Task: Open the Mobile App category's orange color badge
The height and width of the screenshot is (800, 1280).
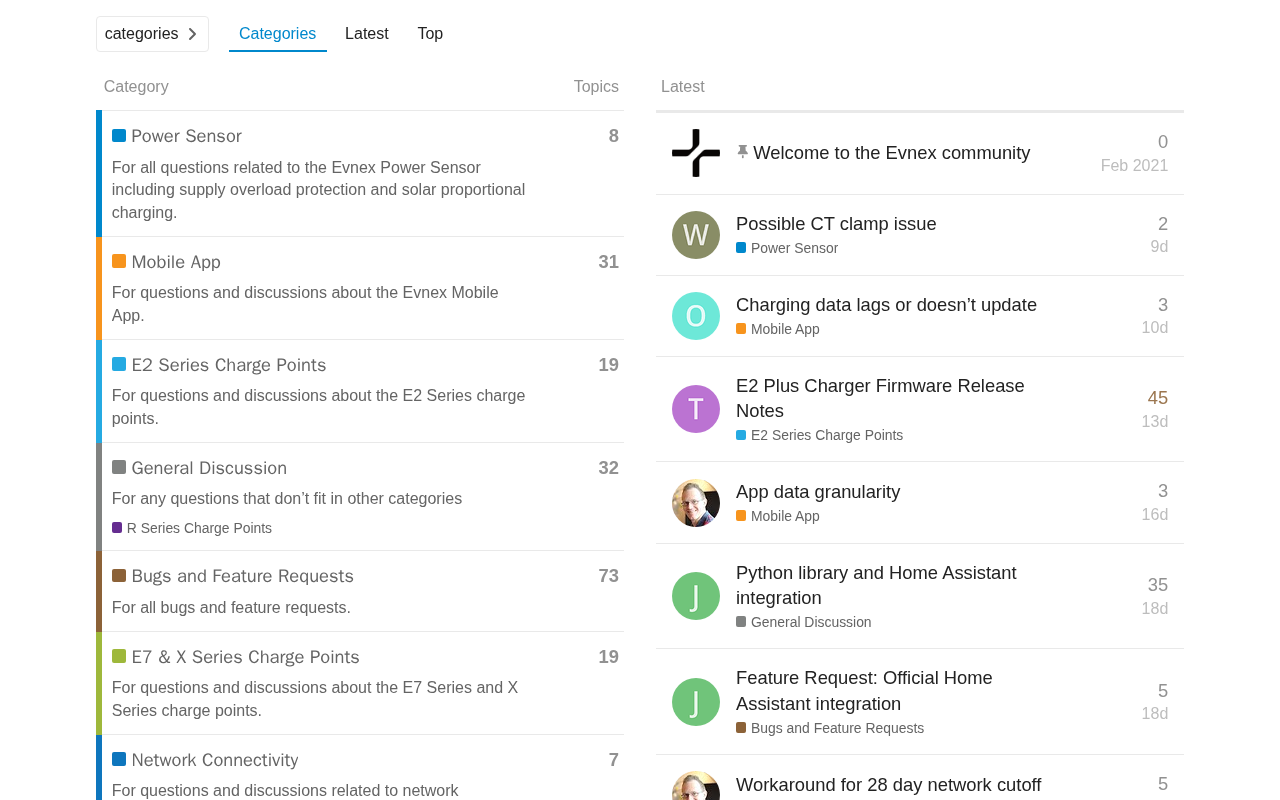Action: tap(119, 261)
